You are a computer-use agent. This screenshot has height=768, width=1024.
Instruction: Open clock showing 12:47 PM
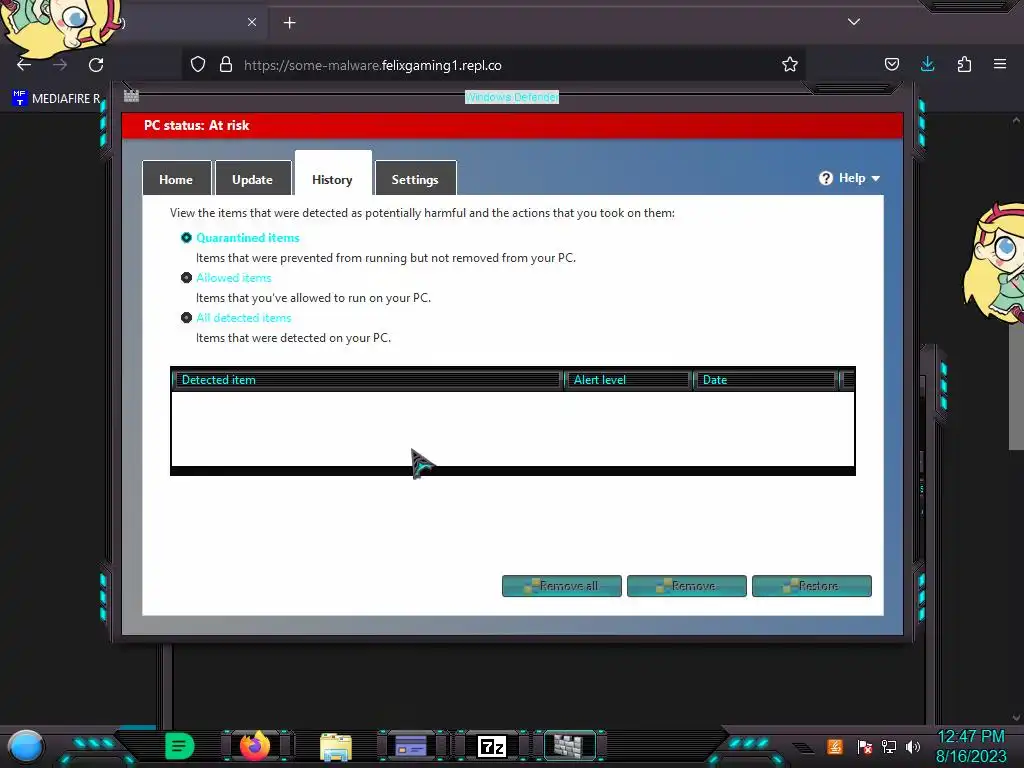click(x=971, y=746)
